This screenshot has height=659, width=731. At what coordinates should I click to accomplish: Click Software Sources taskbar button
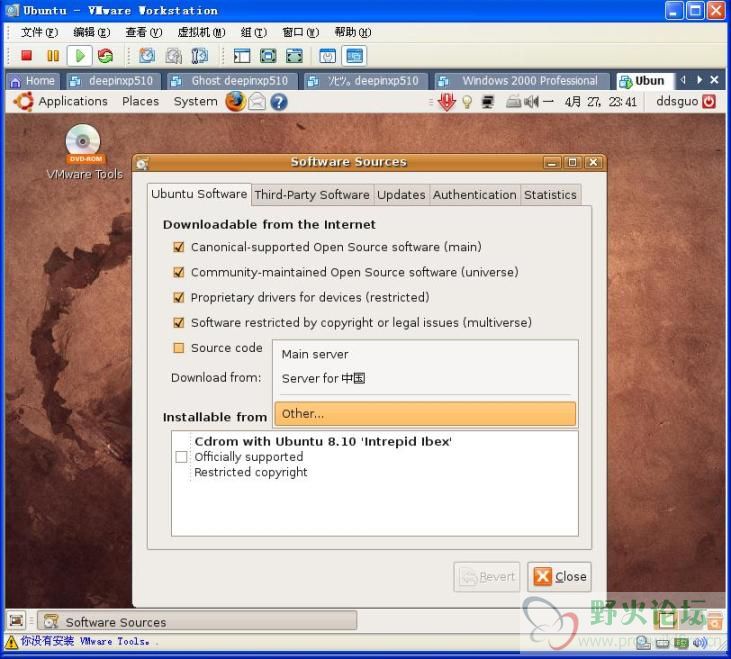[197, 621]
